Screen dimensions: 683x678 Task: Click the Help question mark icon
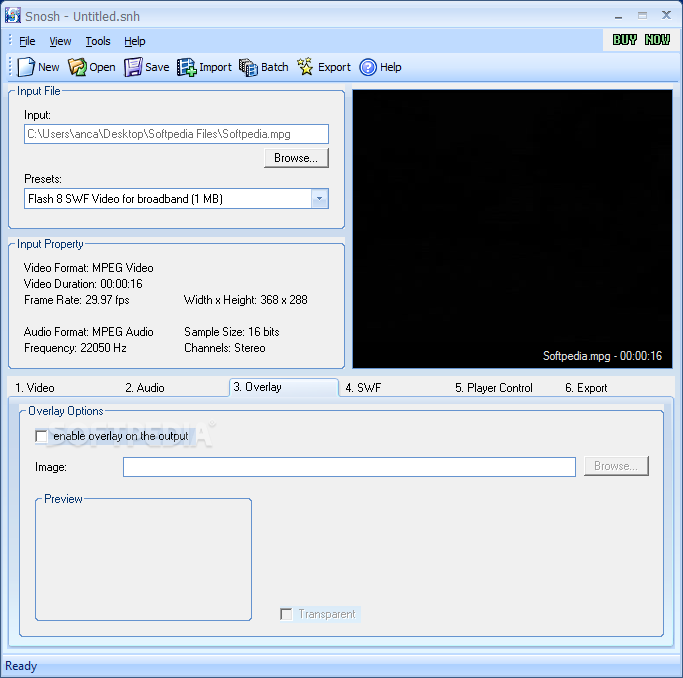[368, 67]
